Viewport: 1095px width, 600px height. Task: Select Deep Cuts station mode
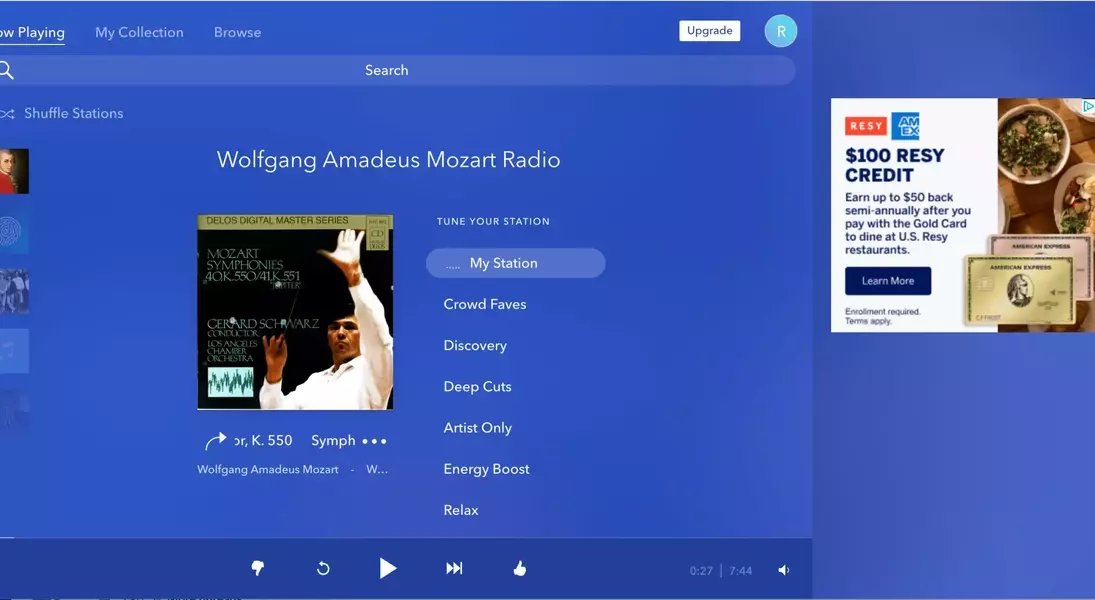click(477, 386)
